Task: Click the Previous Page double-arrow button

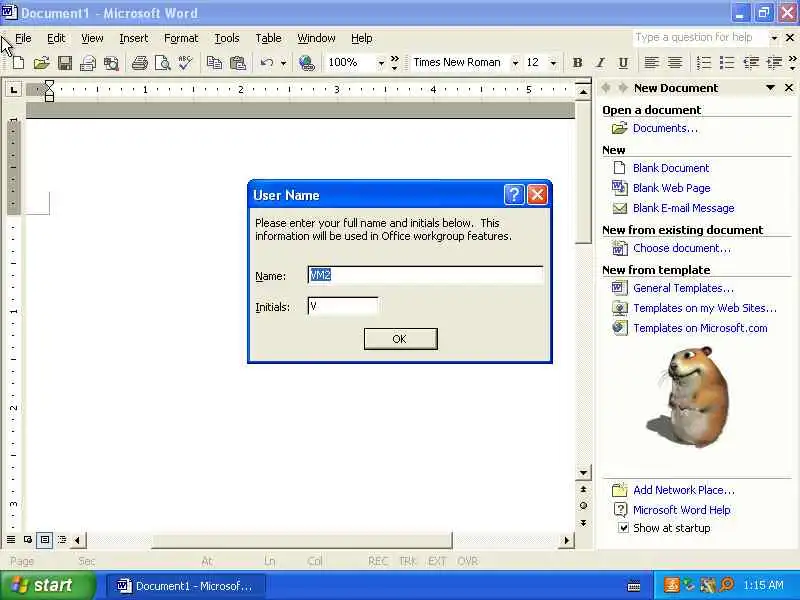Action: 583,489
